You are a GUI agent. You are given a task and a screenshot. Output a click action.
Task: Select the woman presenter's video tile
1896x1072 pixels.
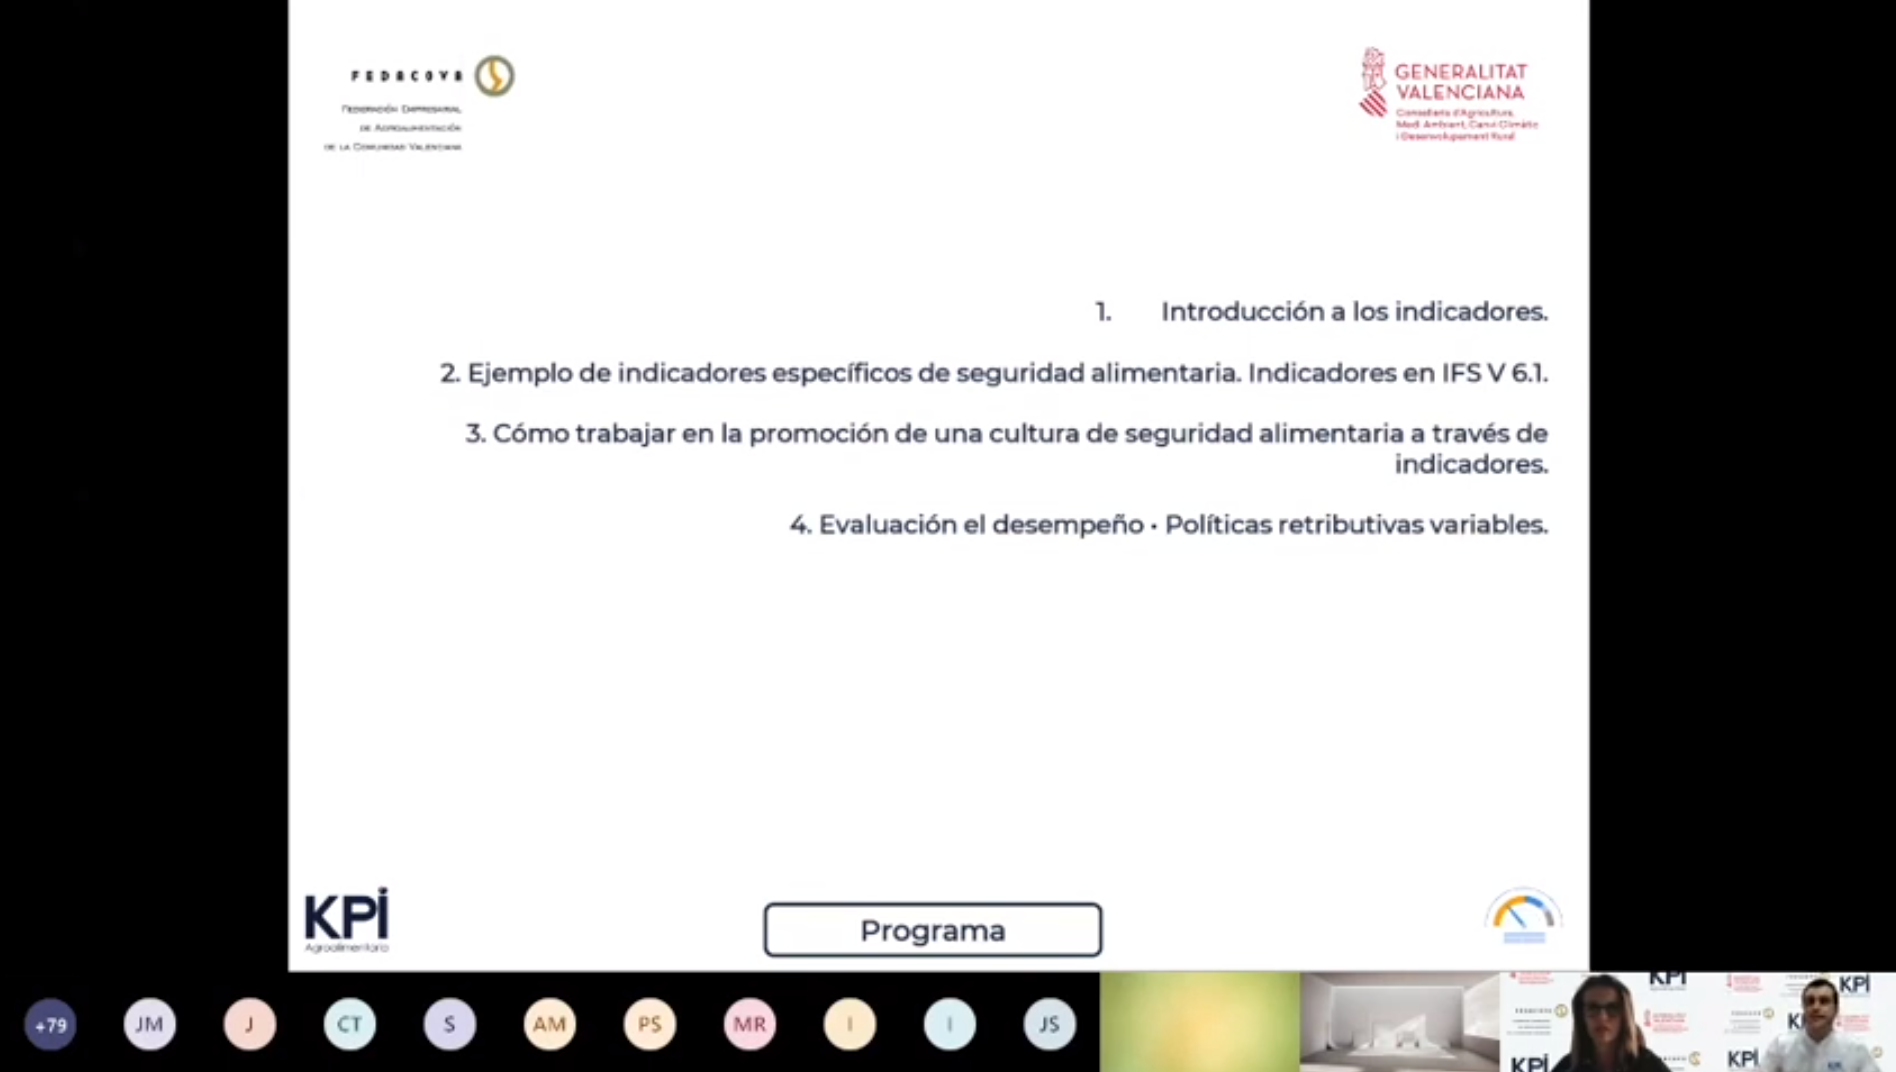(1598, 1022)
